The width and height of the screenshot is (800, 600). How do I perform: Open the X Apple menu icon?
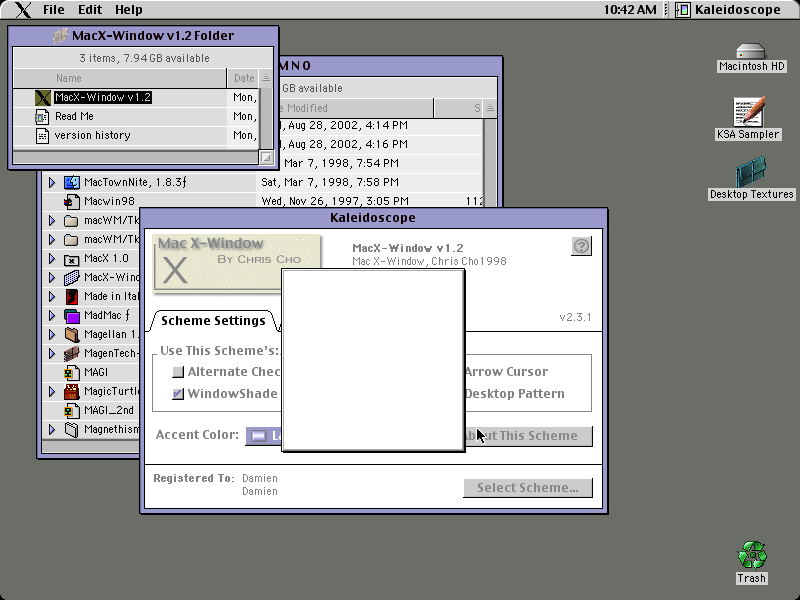click(x=22, y=10)
